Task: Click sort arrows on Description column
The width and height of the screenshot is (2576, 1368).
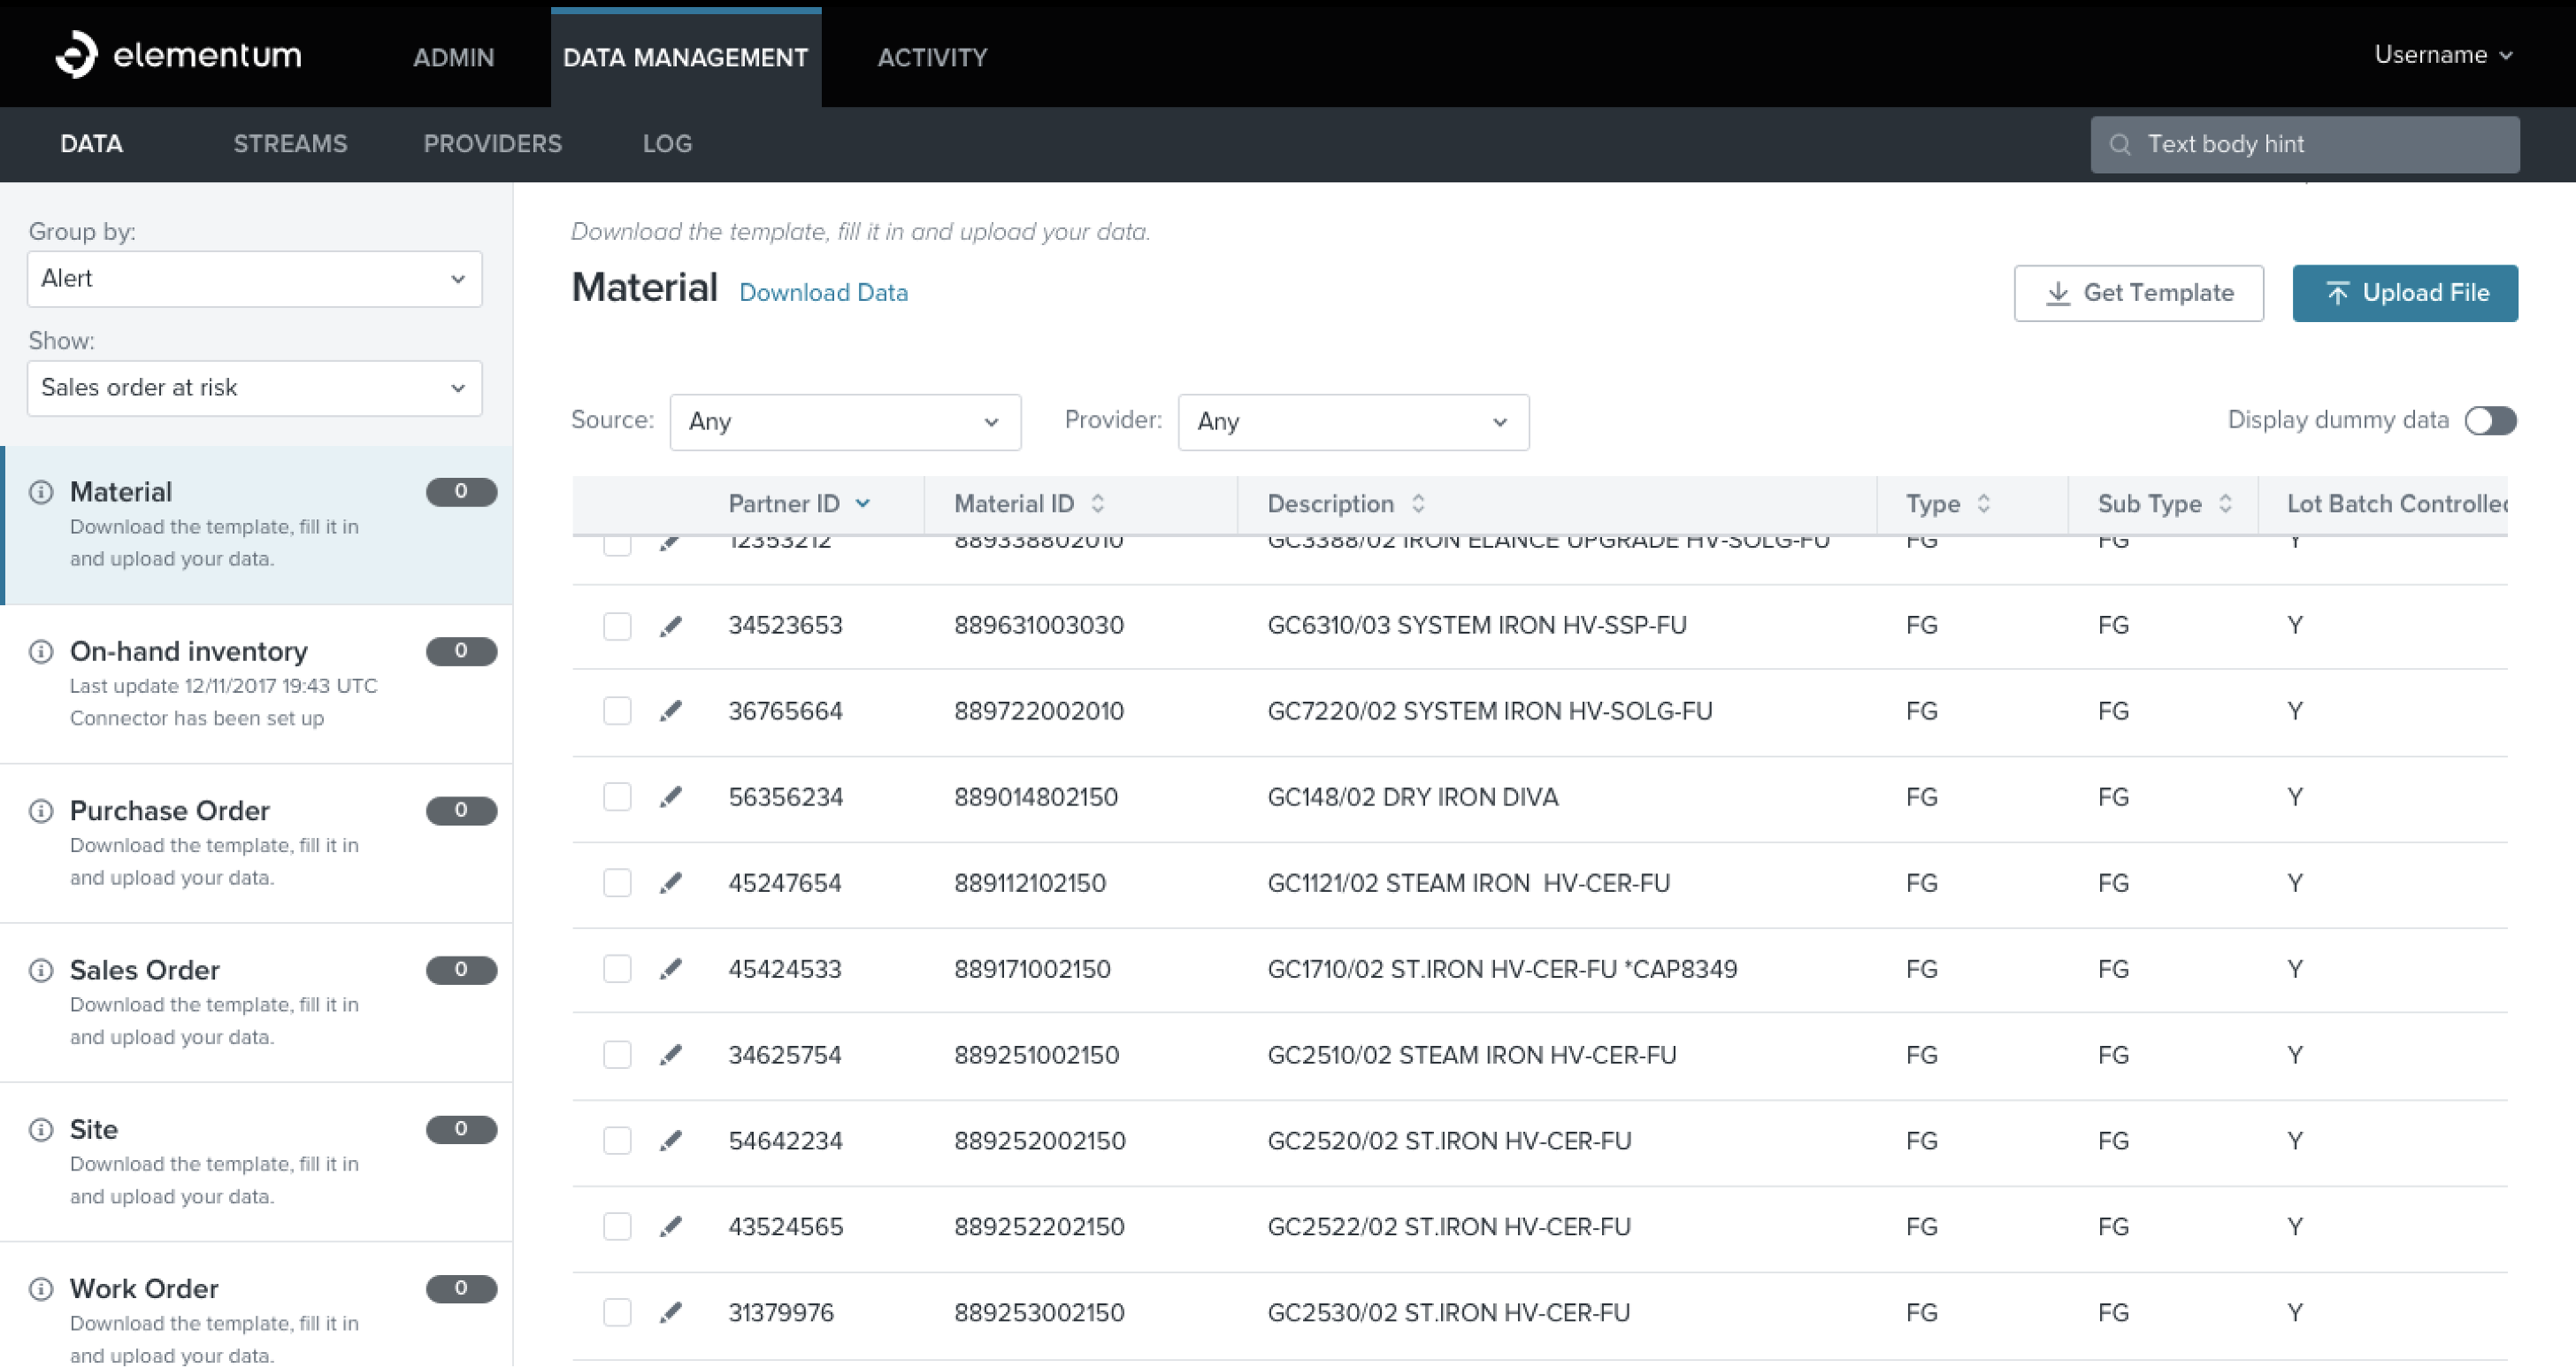Action: click(1418, 503)
